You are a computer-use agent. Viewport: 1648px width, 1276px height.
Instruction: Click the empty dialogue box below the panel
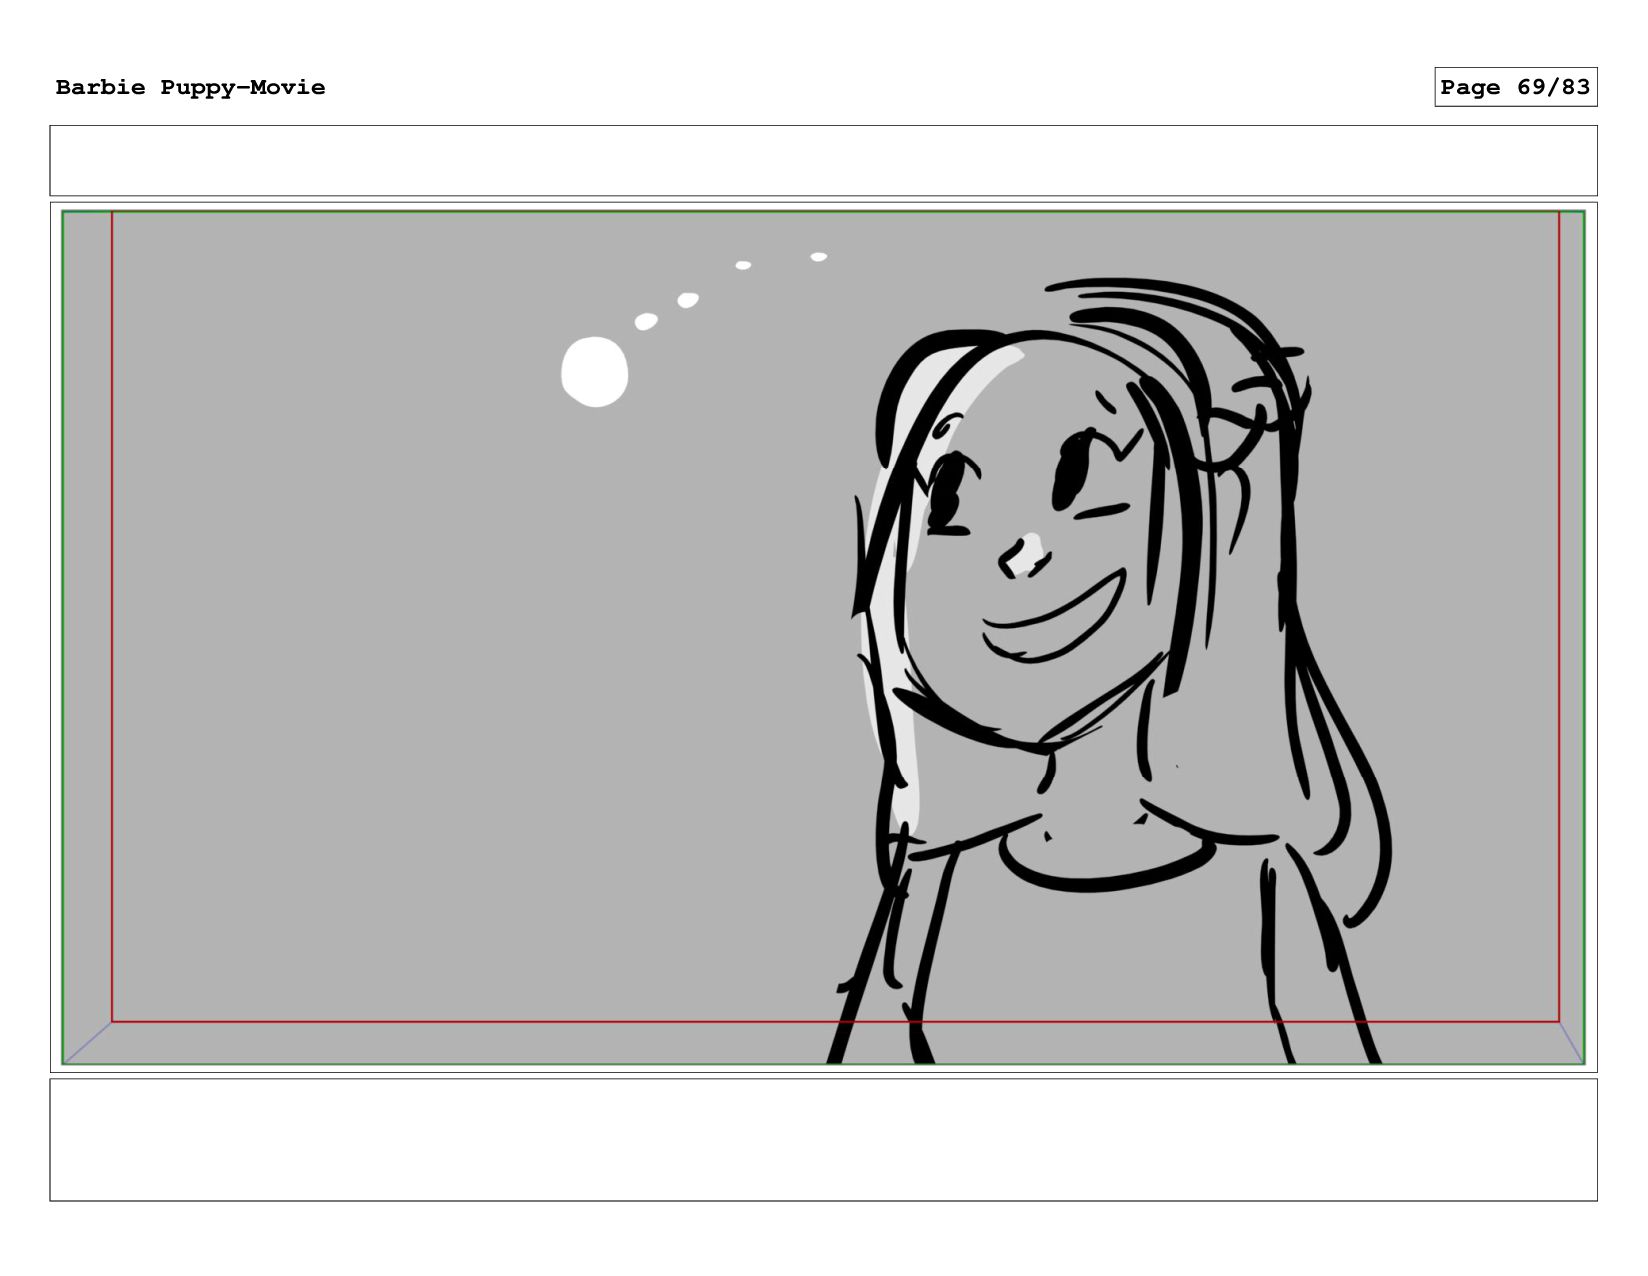click(823, 1139)
